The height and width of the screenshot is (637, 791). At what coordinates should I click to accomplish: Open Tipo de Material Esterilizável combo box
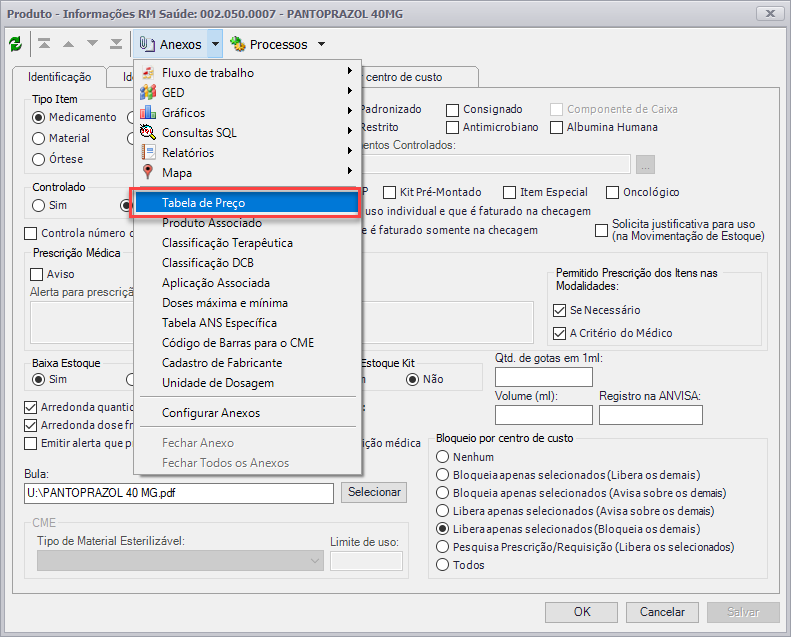[180, 561]
